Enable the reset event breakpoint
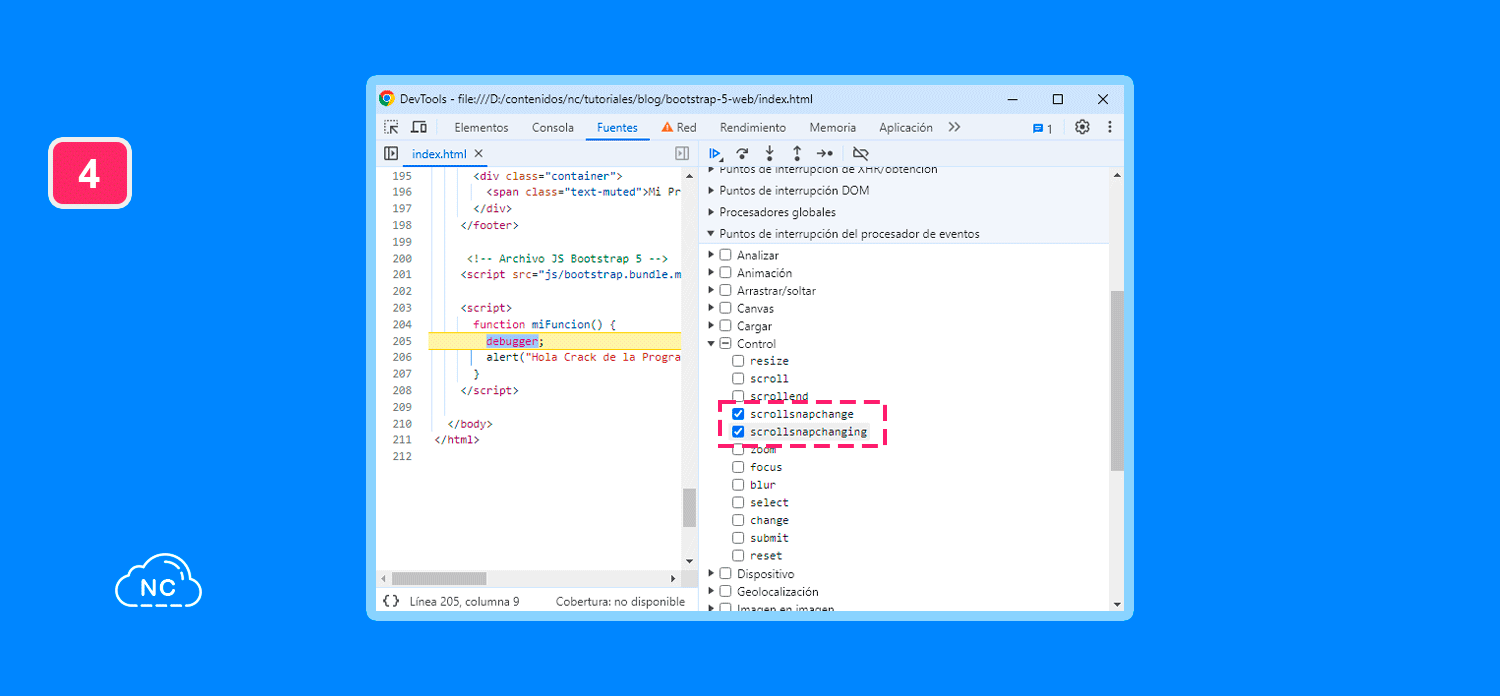This screenshot has height=696, width=1500. [x=738, y=556]
